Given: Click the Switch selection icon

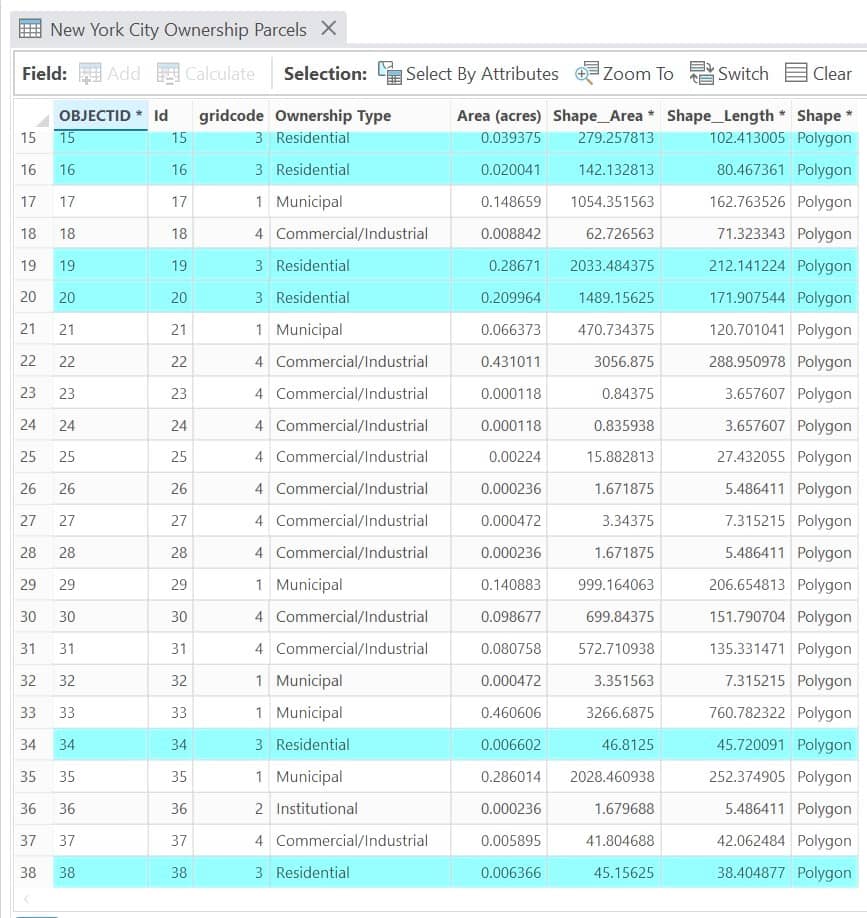Looking at the screenshot, I should tap(701, 74).
